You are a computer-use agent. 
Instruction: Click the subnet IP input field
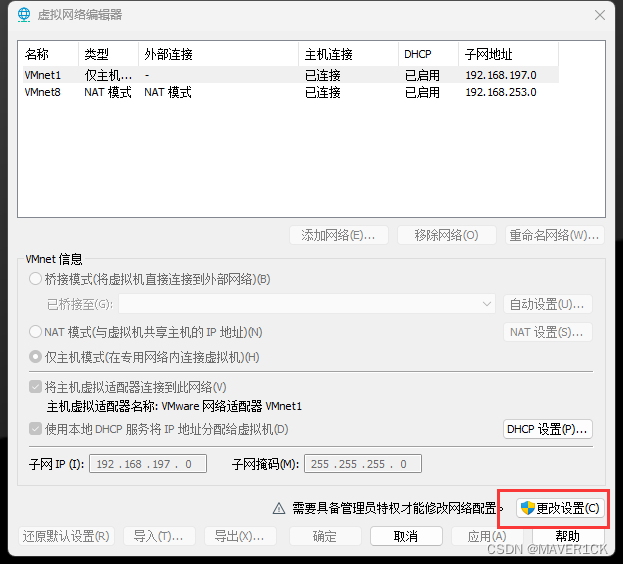tap(148, 464)
